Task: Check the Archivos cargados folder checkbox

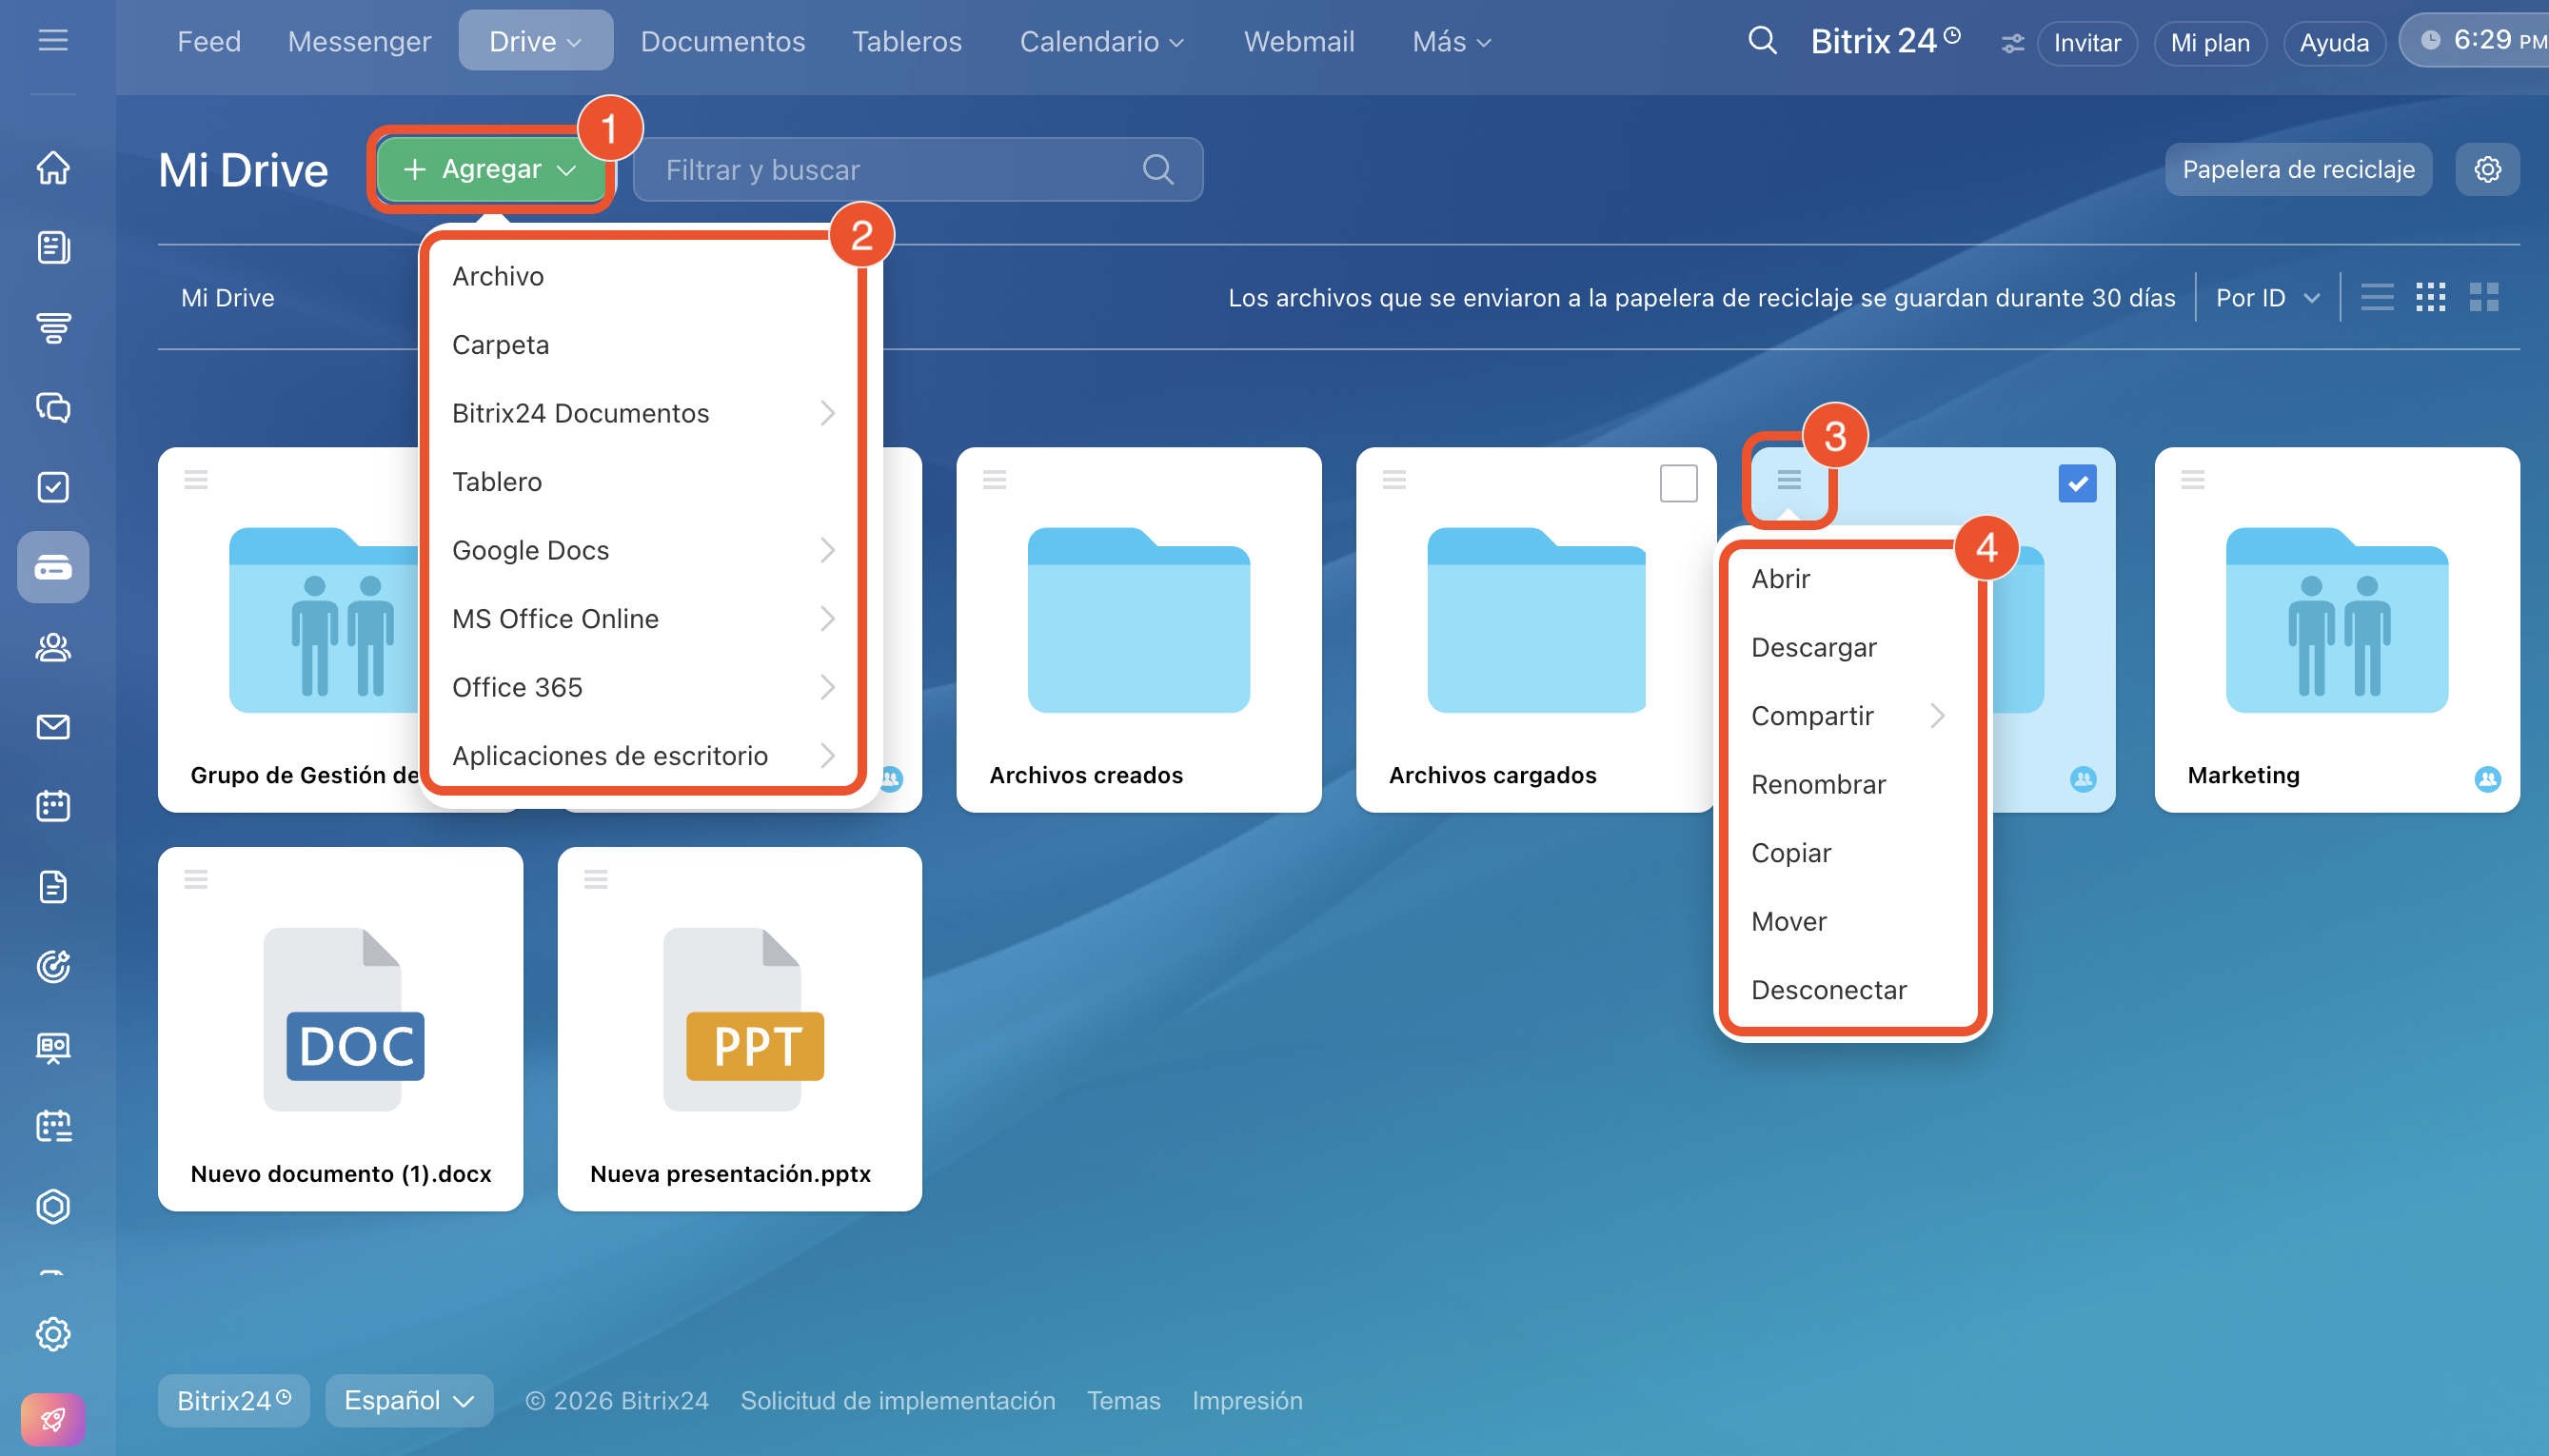Action: click(x=1678, y=483)
